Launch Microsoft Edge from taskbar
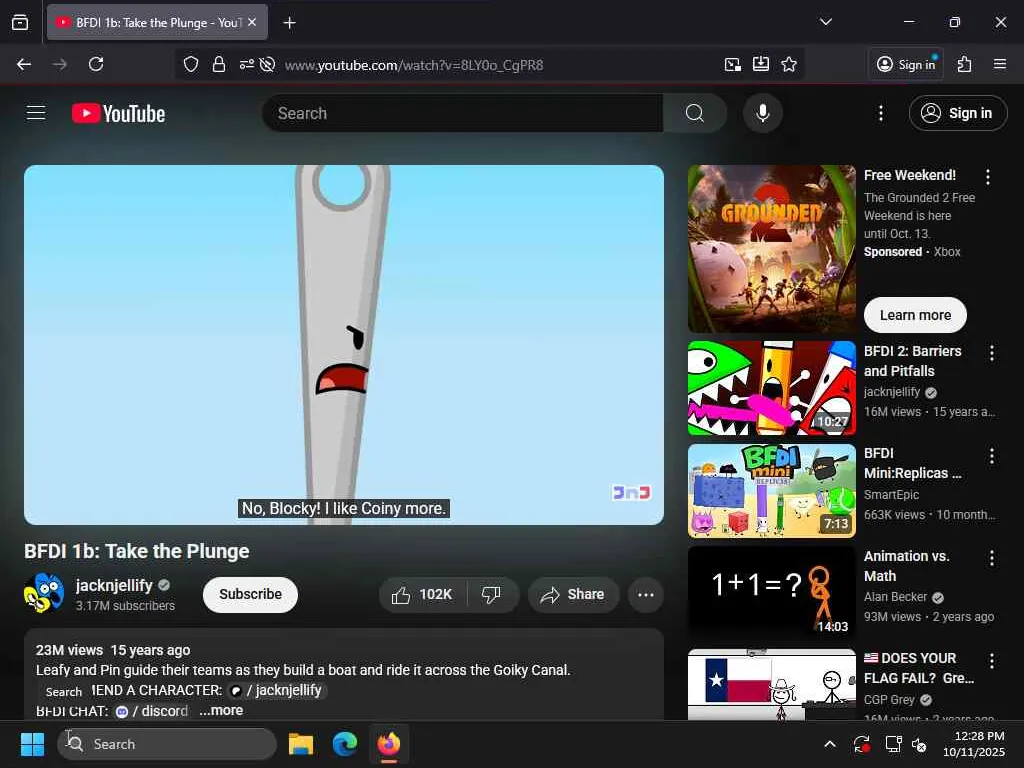 click(x=345, y=744)
